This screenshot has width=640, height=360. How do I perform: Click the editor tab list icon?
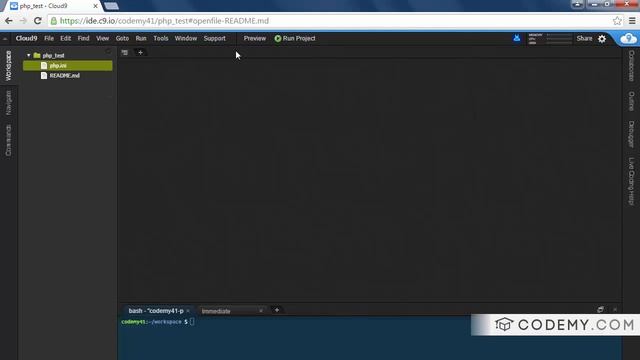(125, 53)
